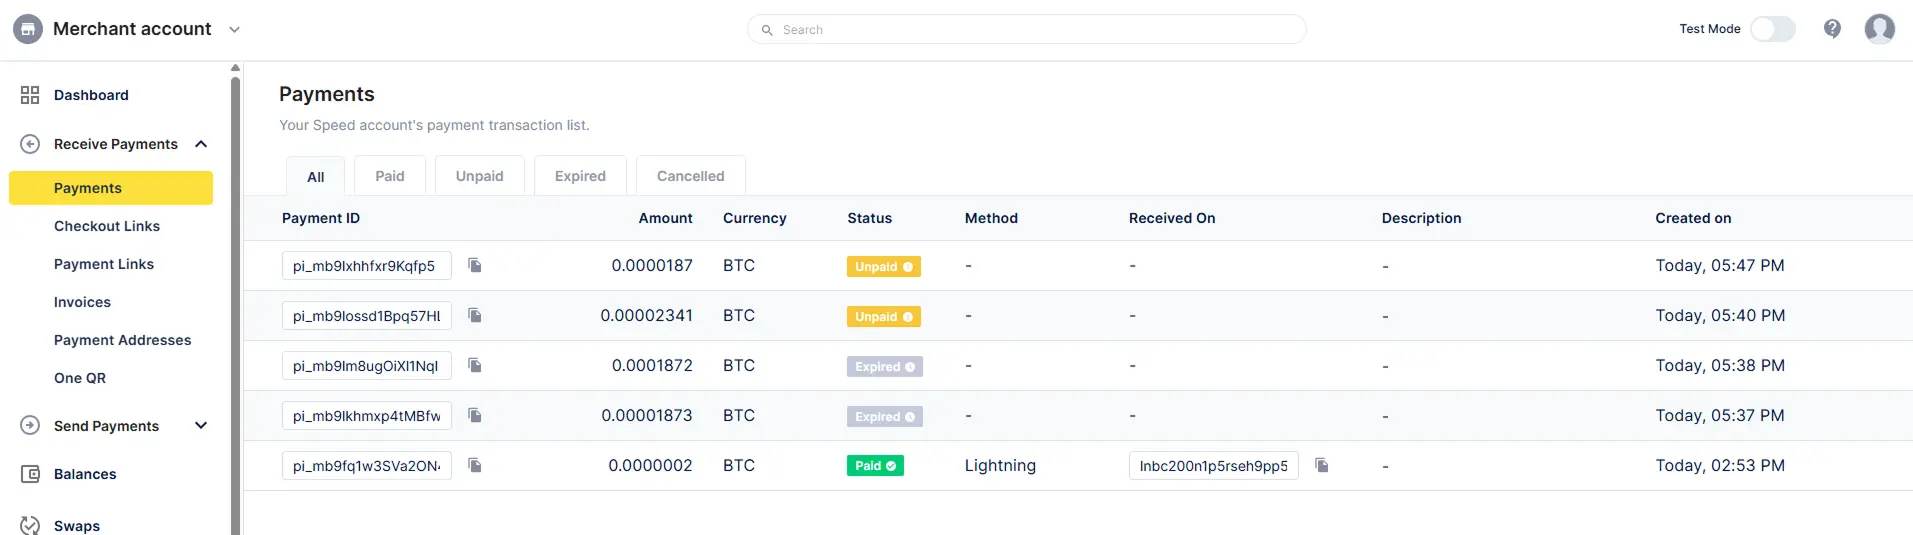Screen dimensions: 1913x535
Task: Click the Status column header
Action: pos(870,218)
